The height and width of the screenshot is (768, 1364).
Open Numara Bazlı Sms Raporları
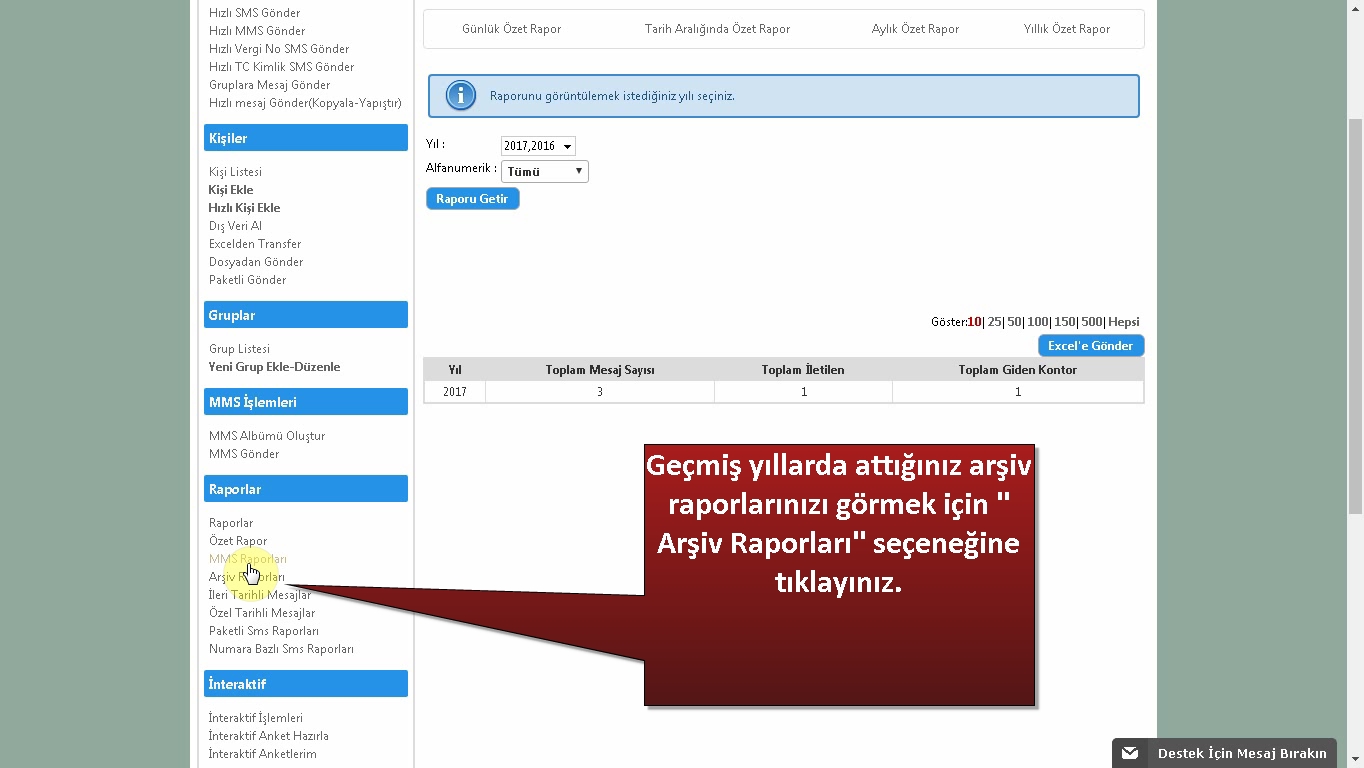pyautogui.click(x=281, y=649)
